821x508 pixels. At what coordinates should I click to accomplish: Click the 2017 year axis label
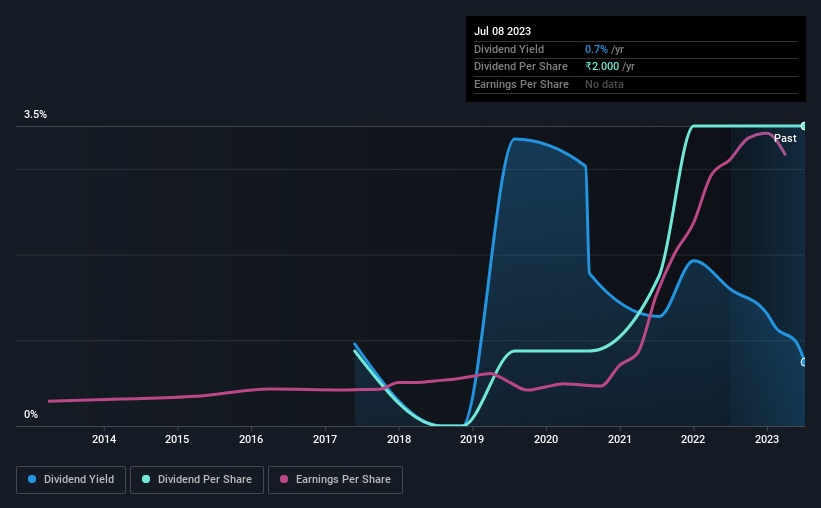coord(325,439)
